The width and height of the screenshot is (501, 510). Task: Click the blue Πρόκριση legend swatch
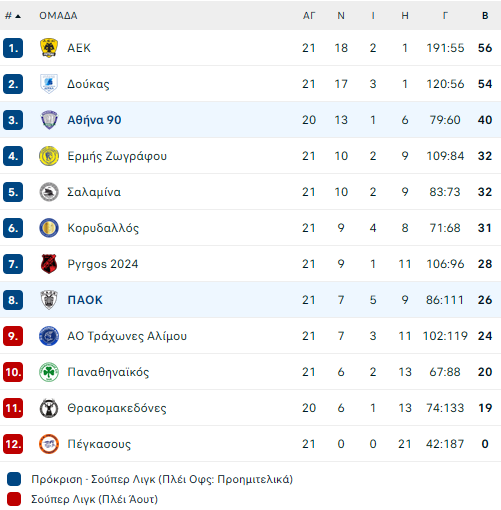[14, 479]
